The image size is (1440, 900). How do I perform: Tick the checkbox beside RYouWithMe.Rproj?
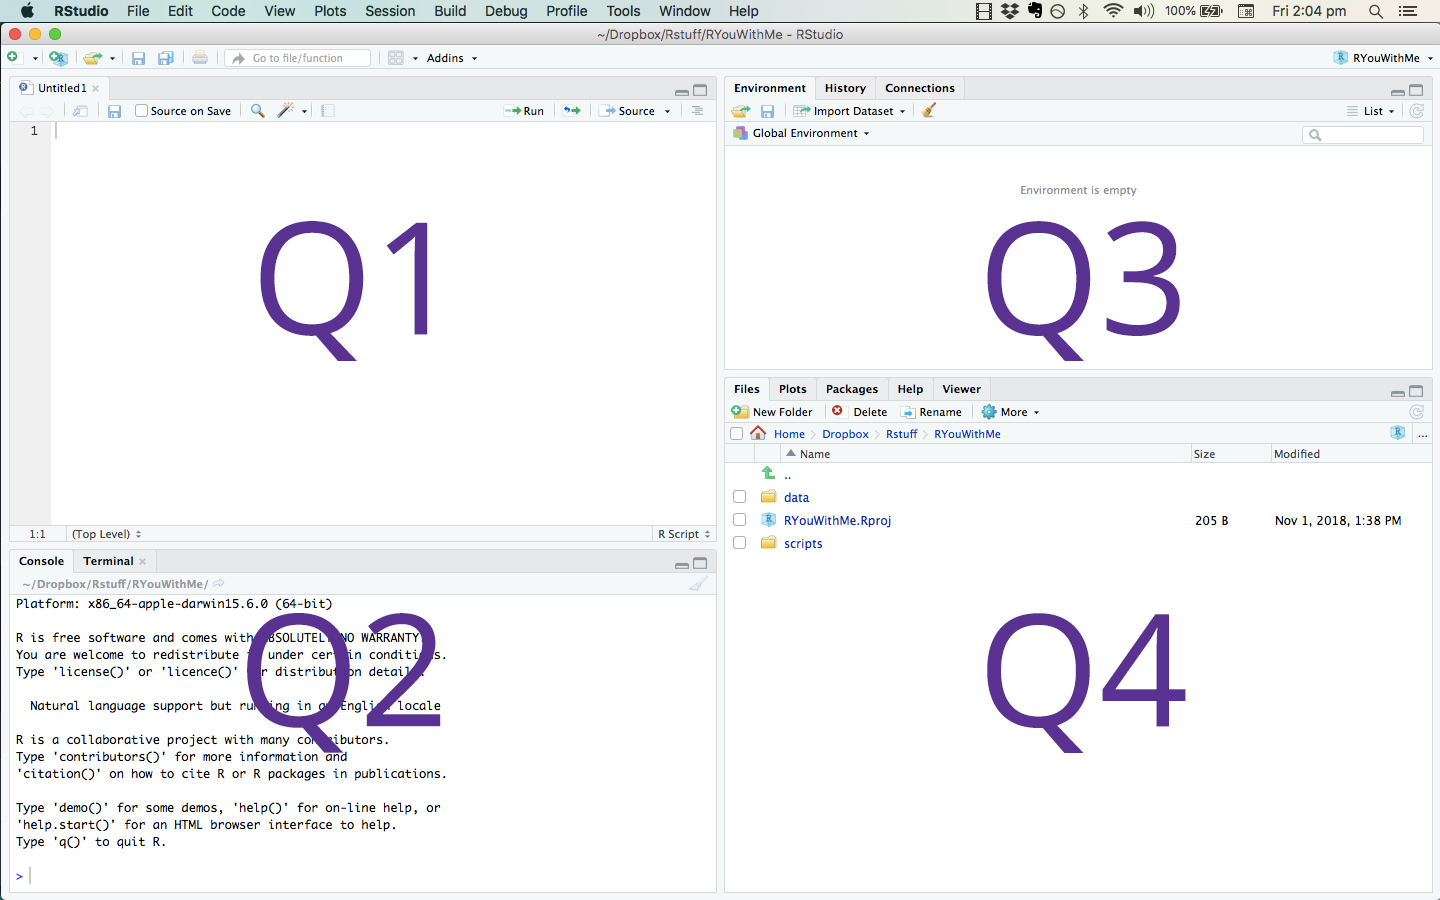click(x=739, y=520)
